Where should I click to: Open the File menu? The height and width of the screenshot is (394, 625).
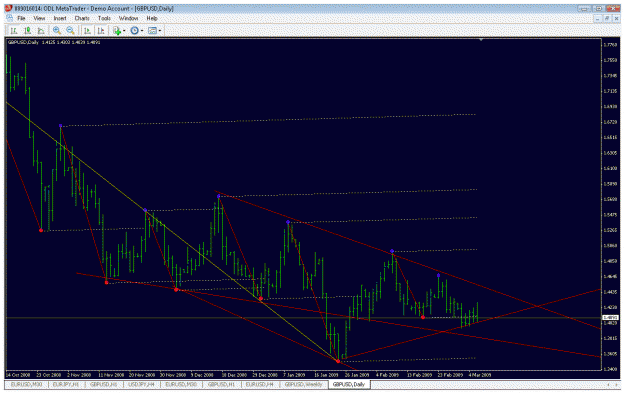click(x=21, y=18)
